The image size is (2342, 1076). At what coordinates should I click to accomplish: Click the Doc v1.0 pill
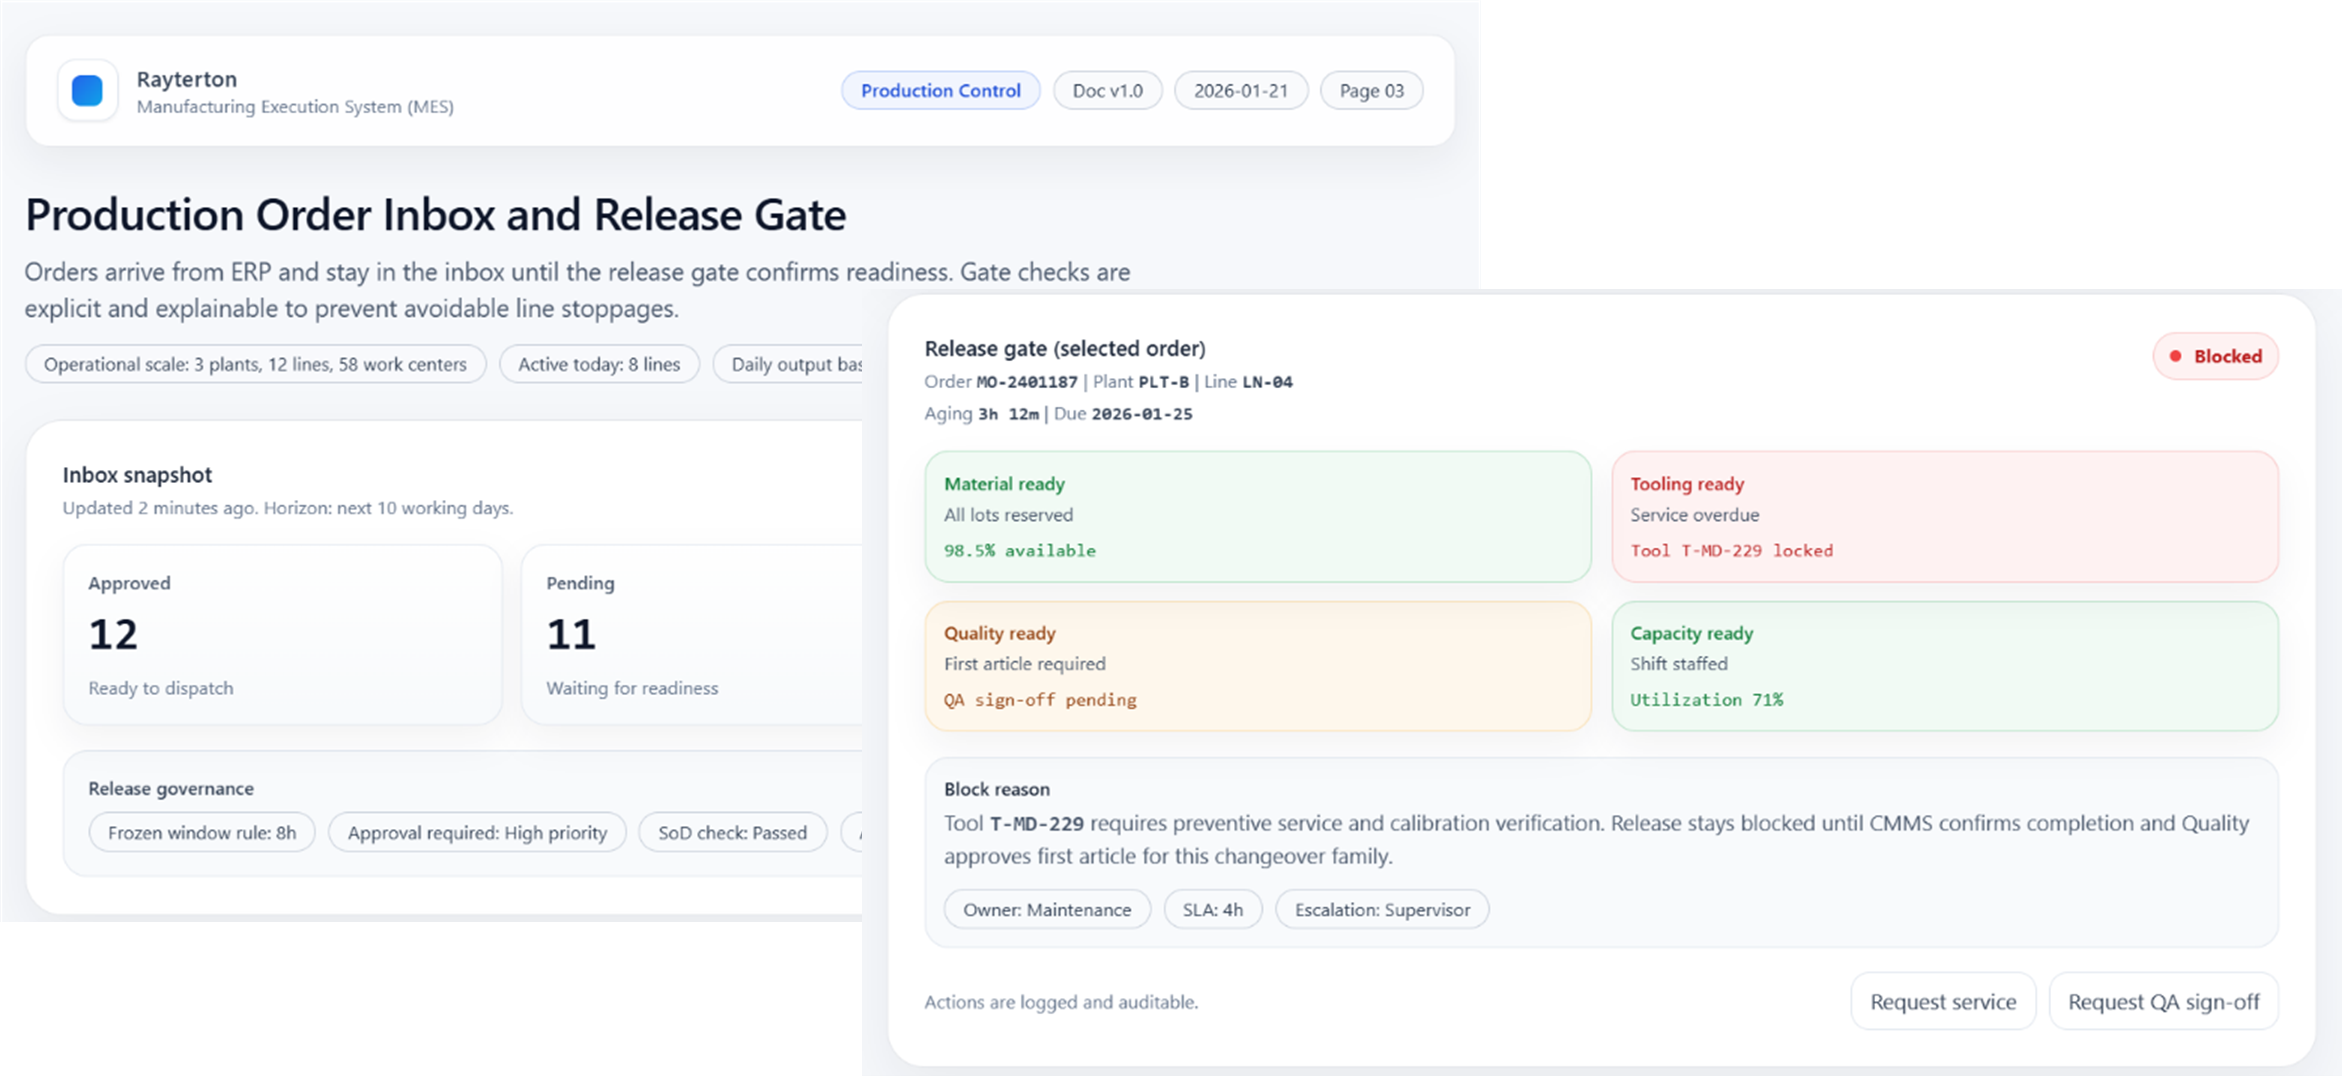1107,91
